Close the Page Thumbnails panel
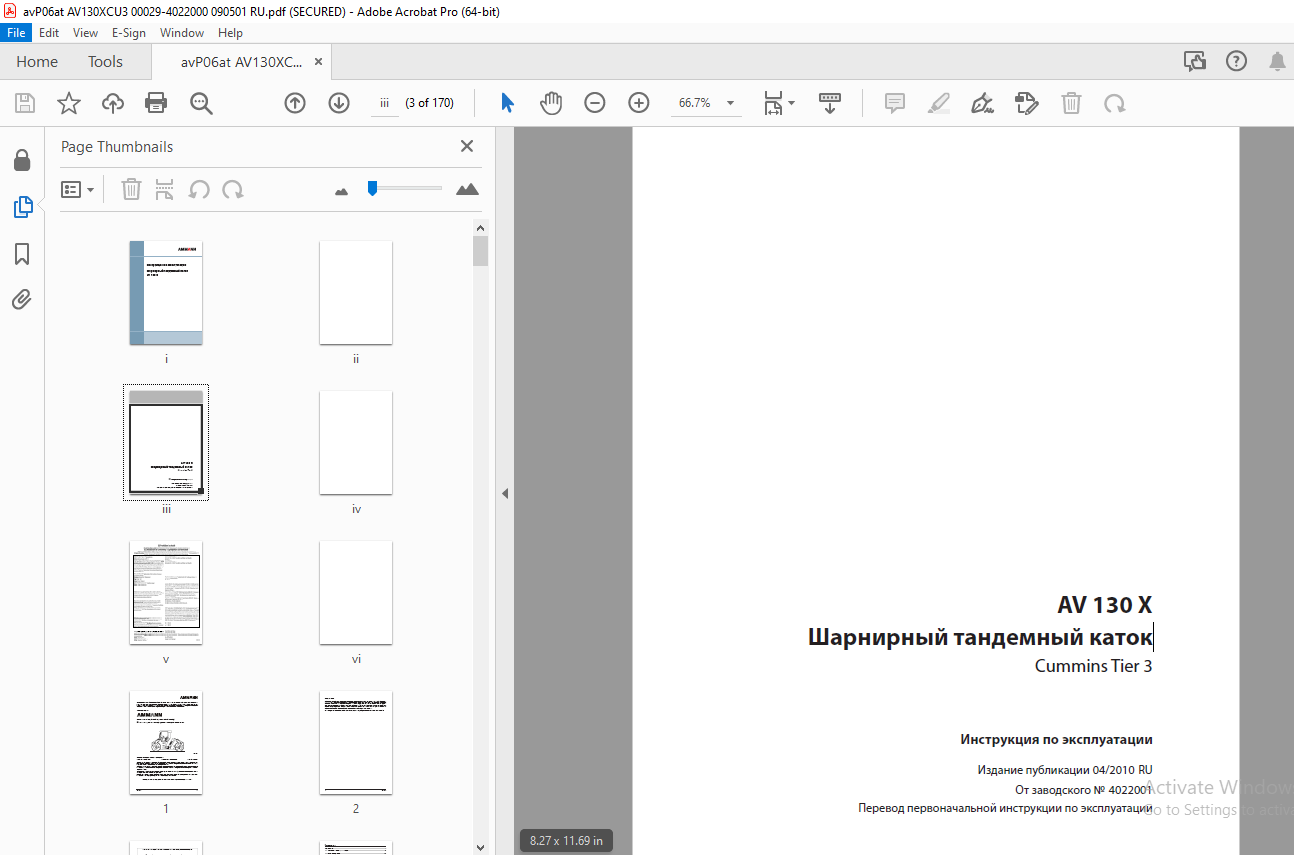 point(467,146)
